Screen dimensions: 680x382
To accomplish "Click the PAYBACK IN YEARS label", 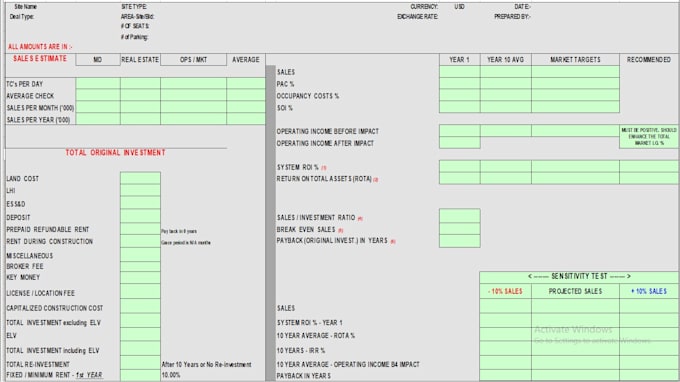I will (304, 375).
